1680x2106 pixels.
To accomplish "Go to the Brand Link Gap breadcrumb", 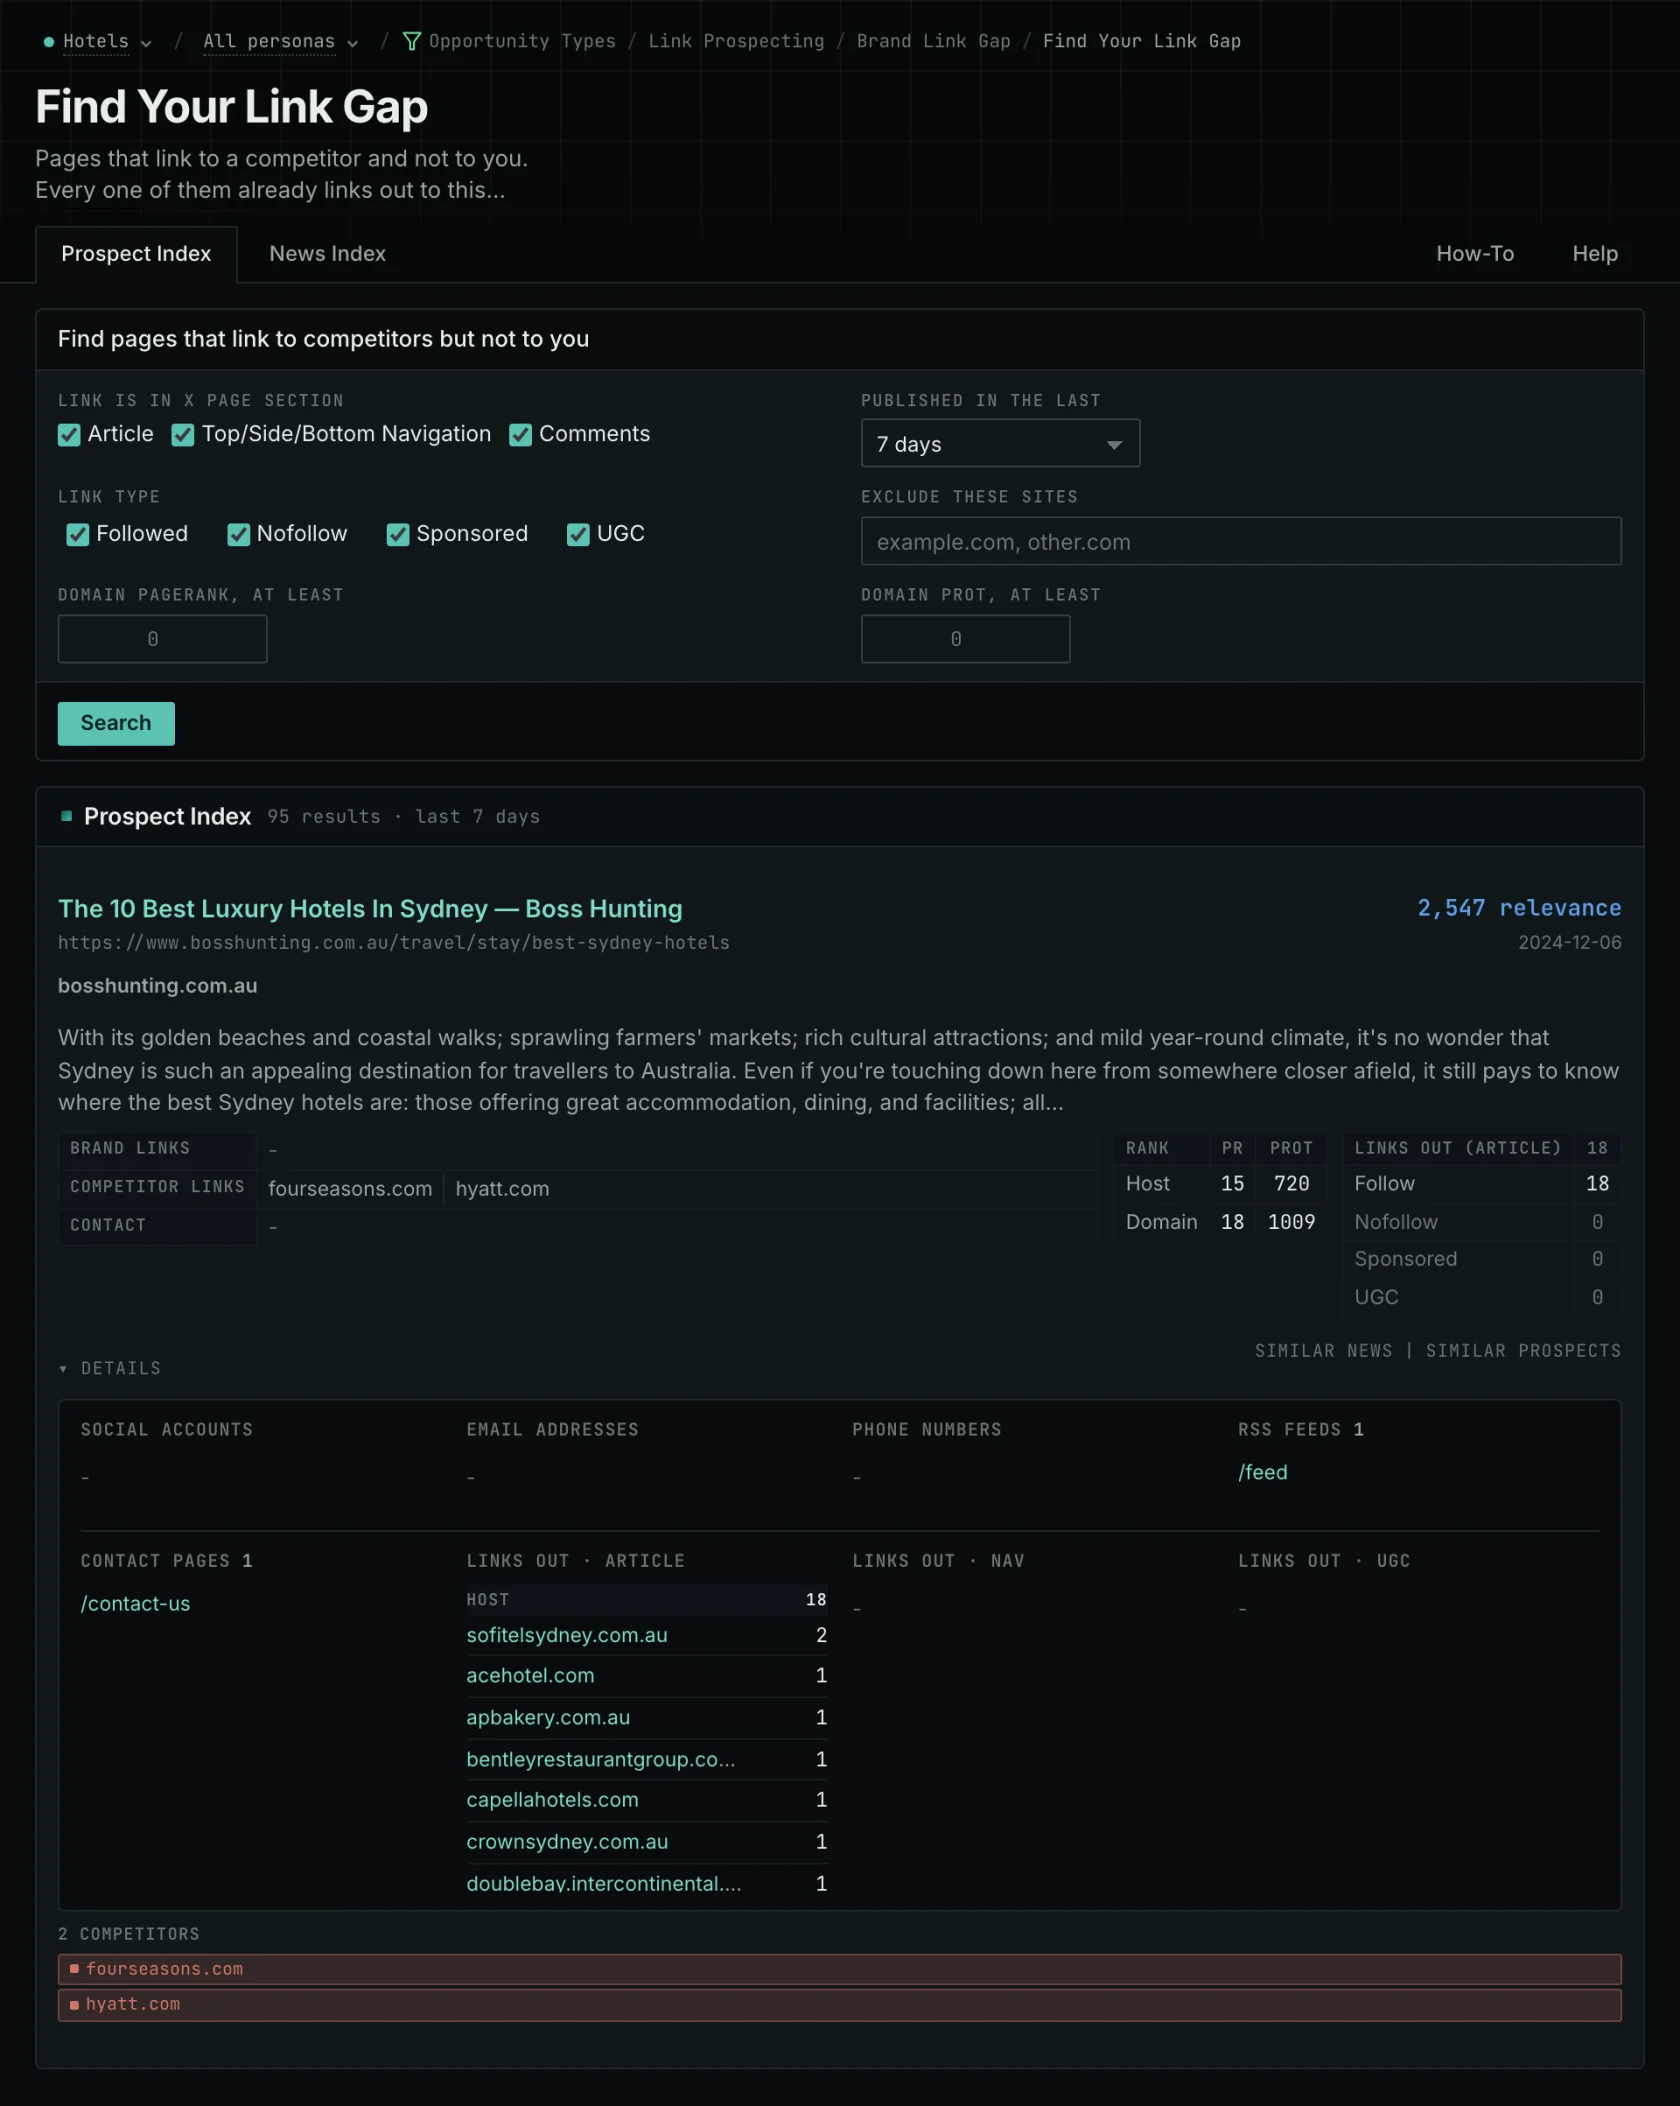I will pyautogui.click(x=933, y=41).
